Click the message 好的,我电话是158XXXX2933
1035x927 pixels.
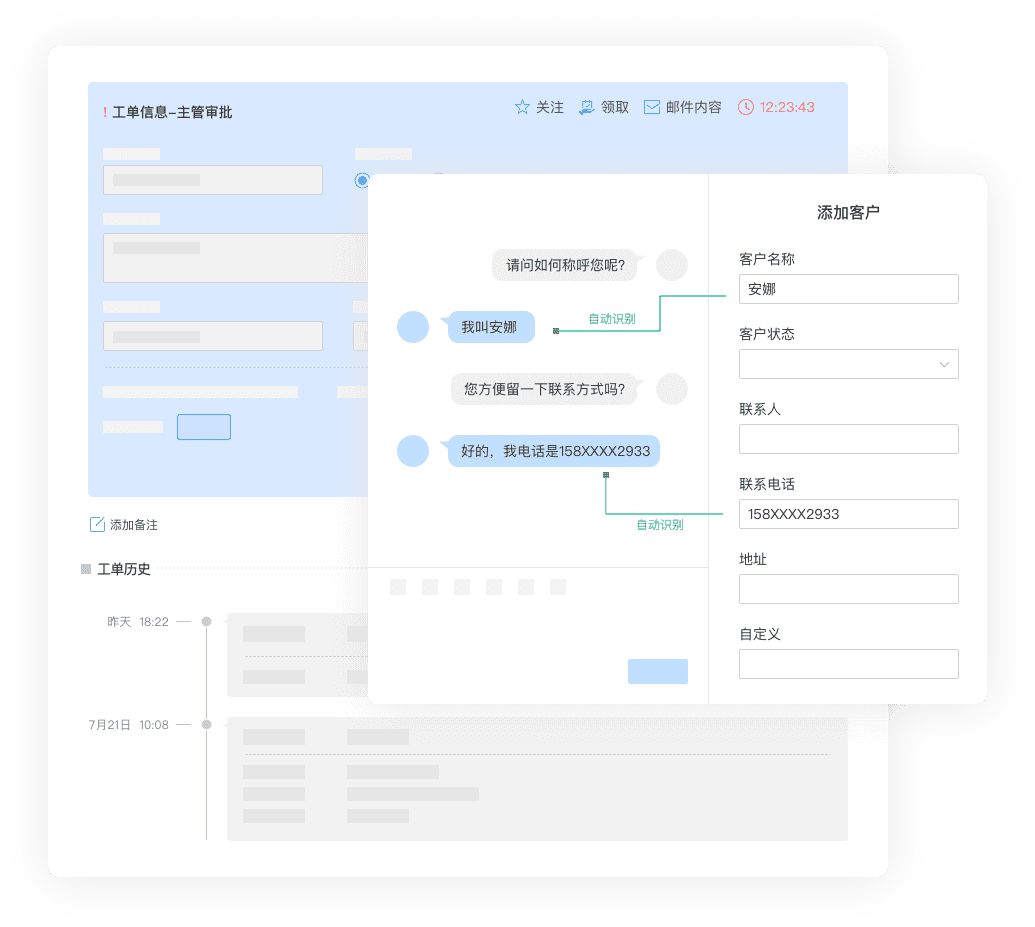pos(554,451)
